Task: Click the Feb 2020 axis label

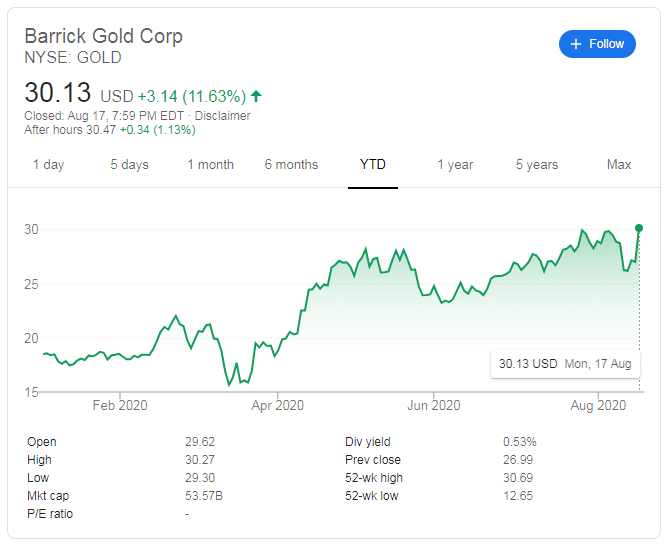Action: click(x=120, y=405)
